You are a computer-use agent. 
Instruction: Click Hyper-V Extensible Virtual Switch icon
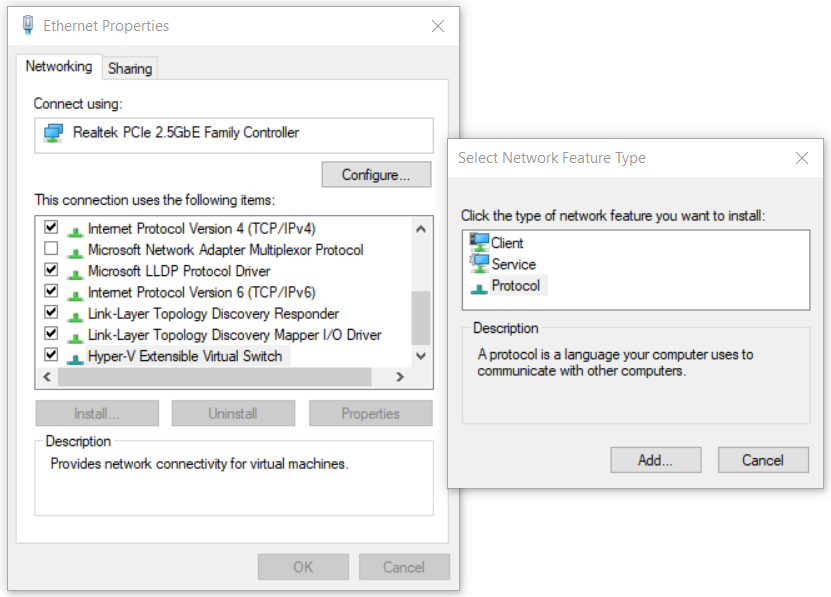[x=75, y=357]
